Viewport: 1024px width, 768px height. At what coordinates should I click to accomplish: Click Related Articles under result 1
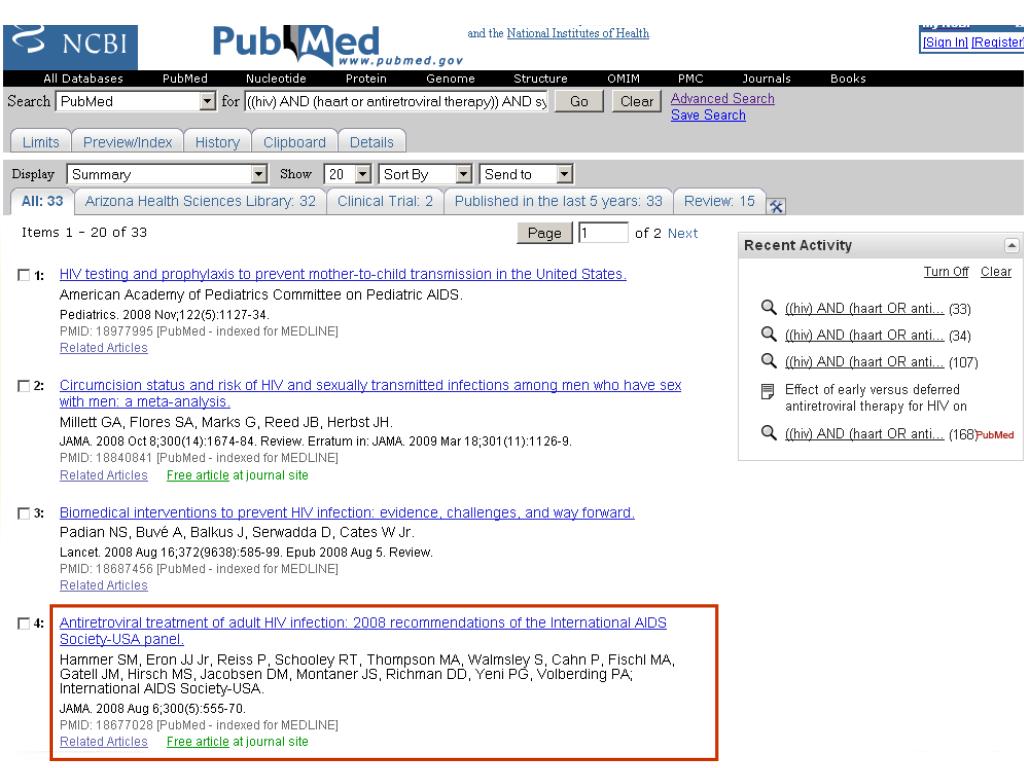(x=103, y=348)
